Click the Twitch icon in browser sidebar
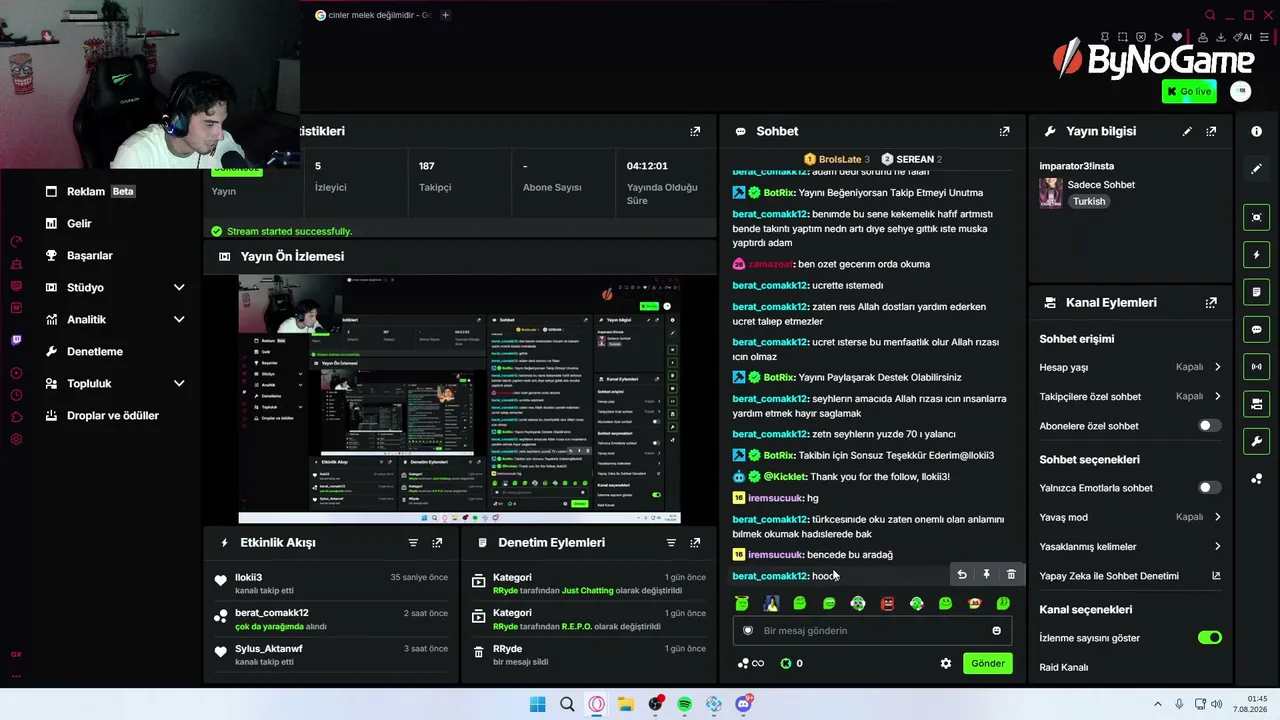1280x720 pixels. pyautogui.click(x=16, y=340)
